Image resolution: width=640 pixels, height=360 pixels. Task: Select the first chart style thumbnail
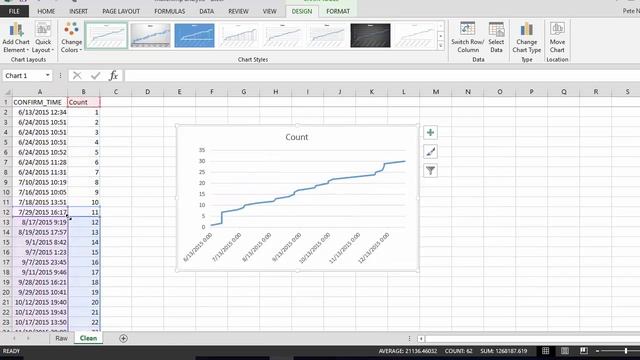(x=106, y=36)
